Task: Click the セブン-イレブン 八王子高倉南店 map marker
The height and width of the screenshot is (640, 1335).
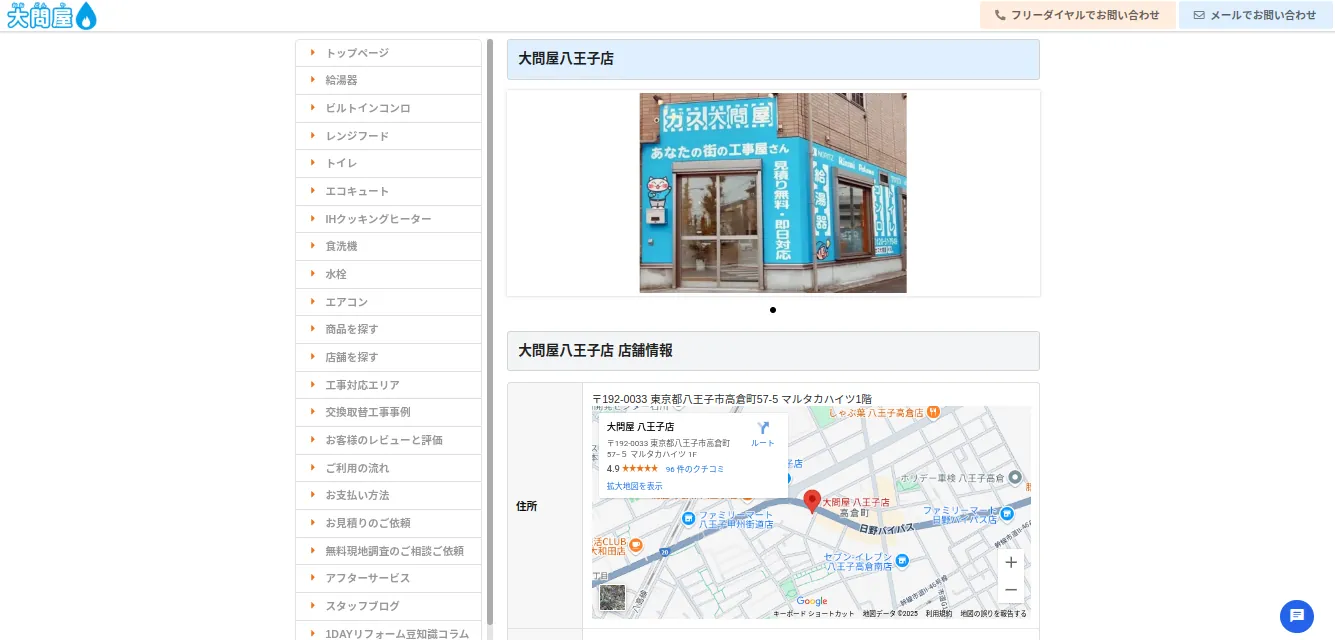Action: click(903, 561)
